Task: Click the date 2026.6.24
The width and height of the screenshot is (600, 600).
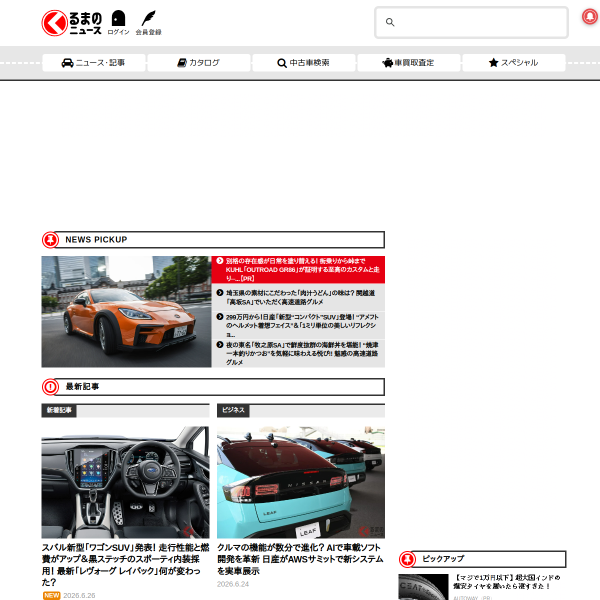Action: pos(233,584)
